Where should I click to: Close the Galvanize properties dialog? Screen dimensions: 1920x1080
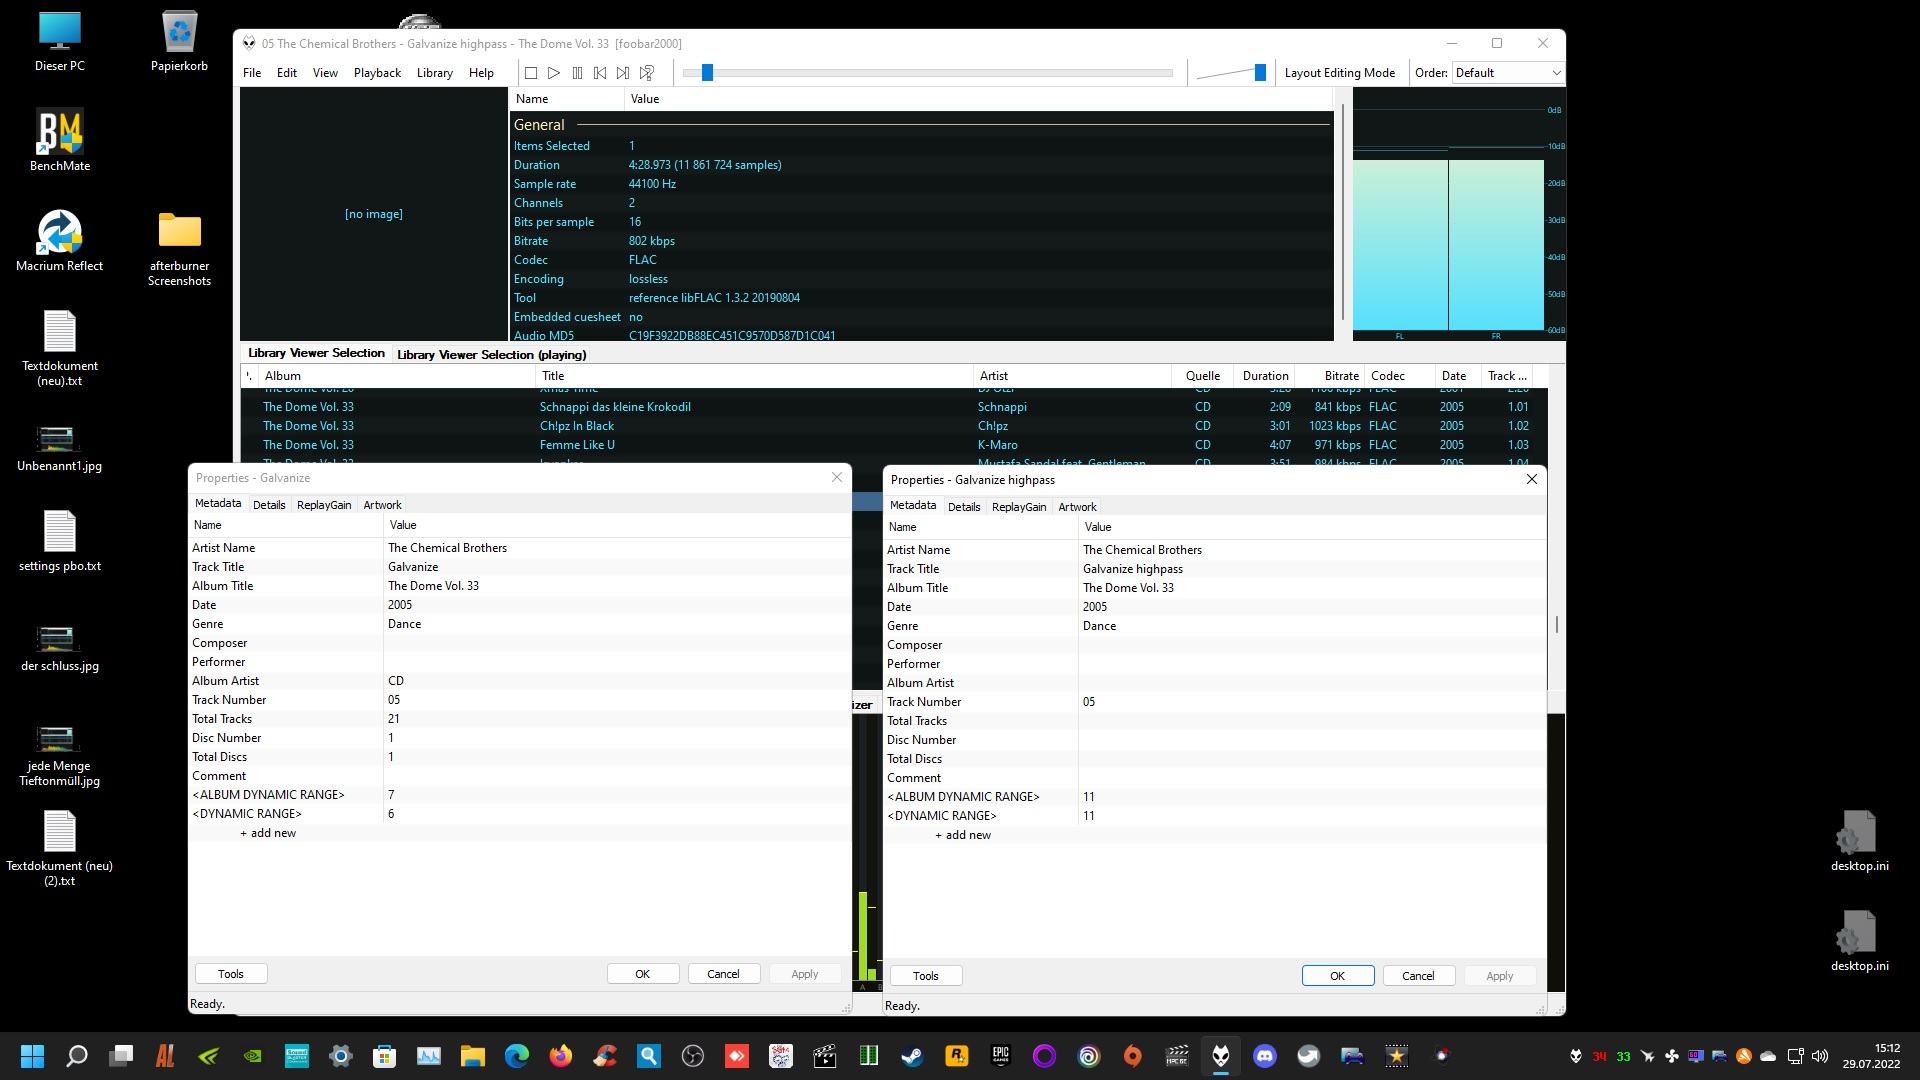(x=837, y=477)
